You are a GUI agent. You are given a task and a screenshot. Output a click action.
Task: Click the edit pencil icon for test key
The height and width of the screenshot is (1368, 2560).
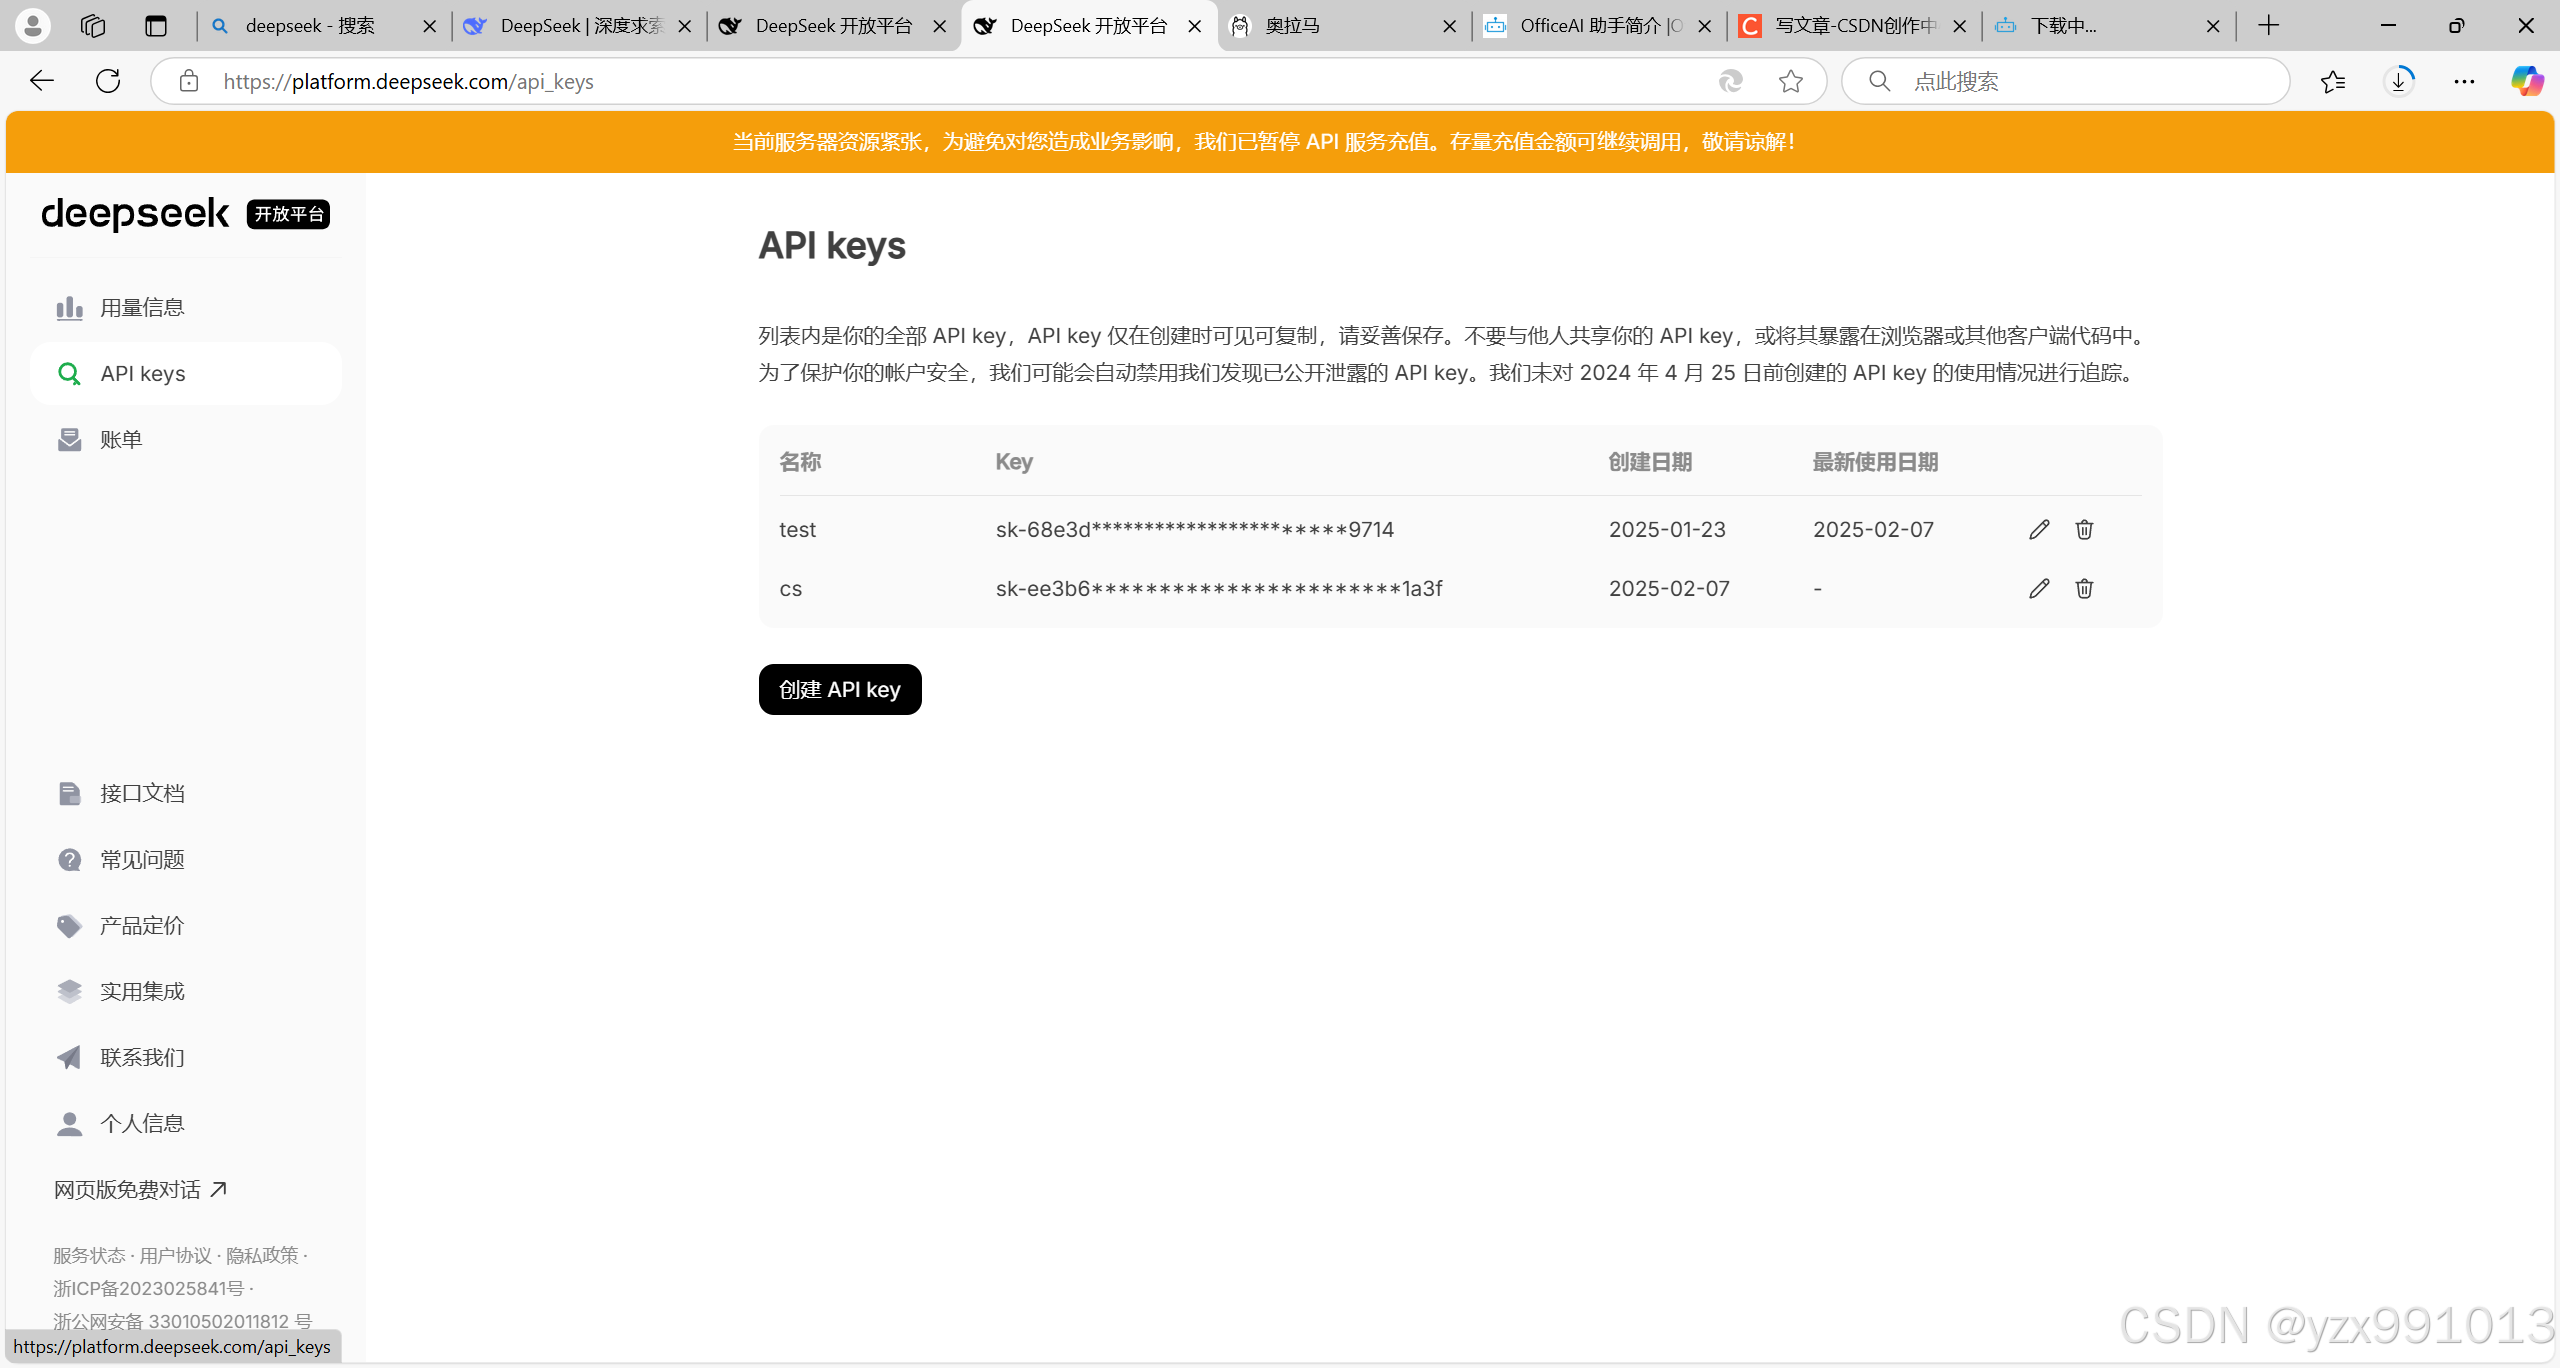point(2039,529)
